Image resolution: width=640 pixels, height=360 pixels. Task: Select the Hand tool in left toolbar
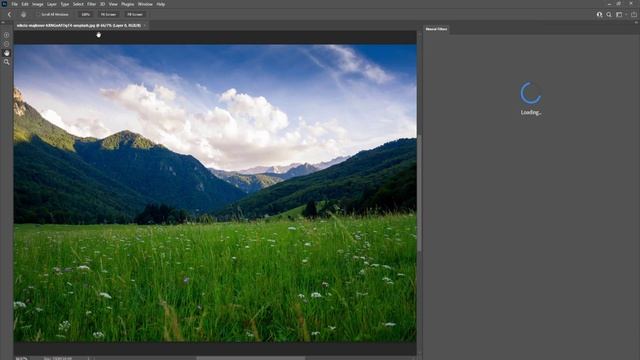click(7, 53)
